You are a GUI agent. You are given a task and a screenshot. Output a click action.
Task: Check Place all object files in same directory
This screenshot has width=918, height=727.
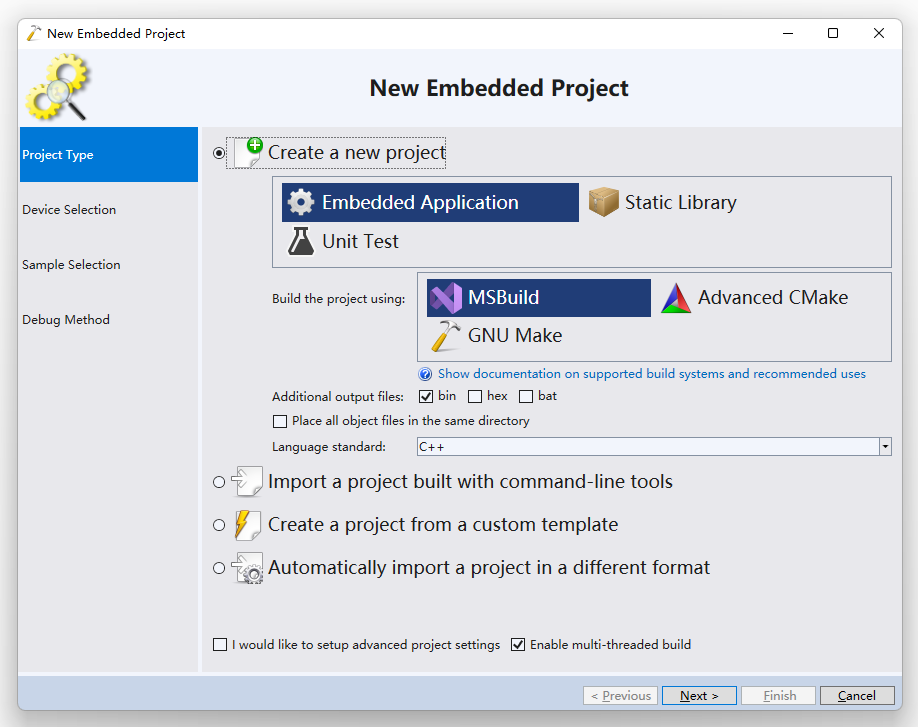280,421
